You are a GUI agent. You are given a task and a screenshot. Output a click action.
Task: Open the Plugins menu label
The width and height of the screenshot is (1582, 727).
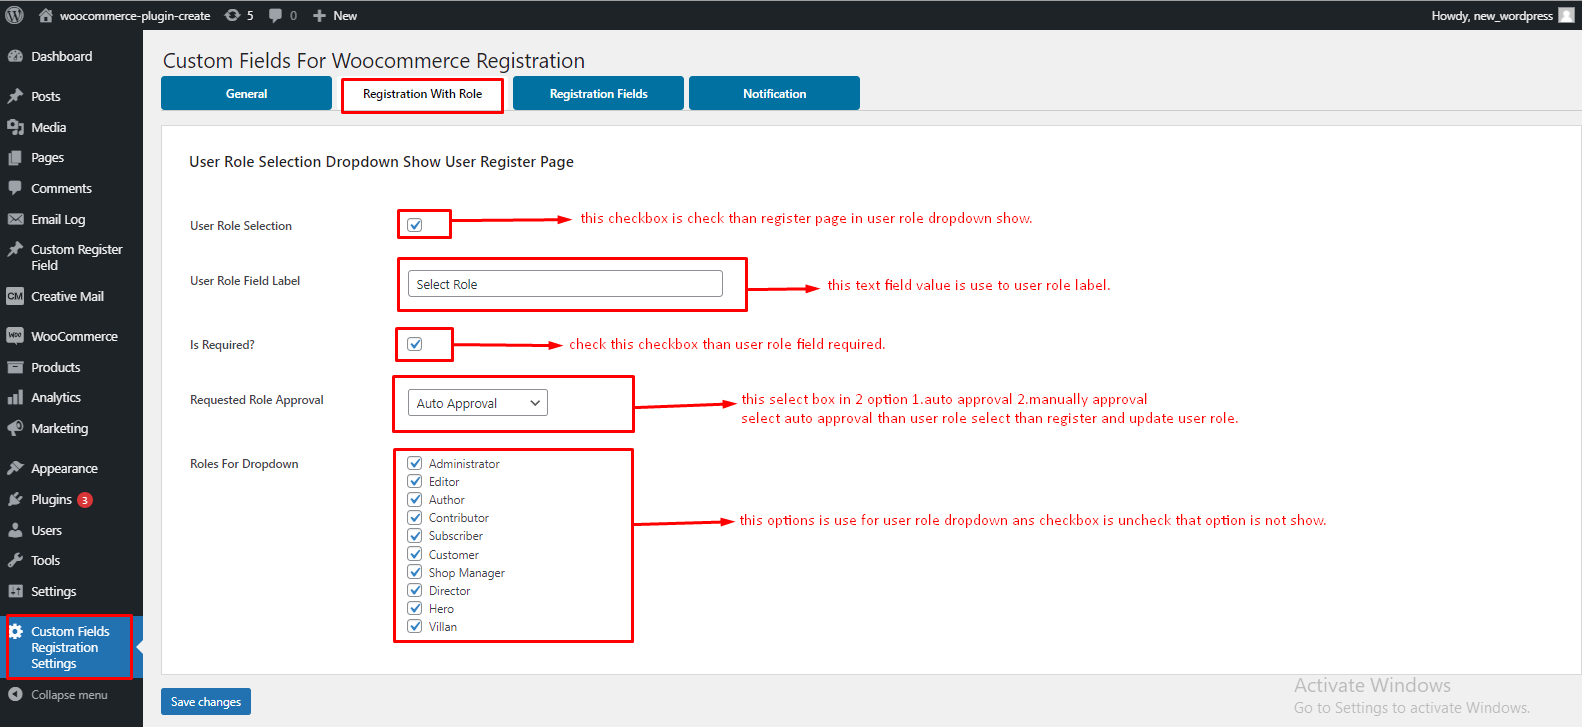pyautogui.click(x=51, y=499)
